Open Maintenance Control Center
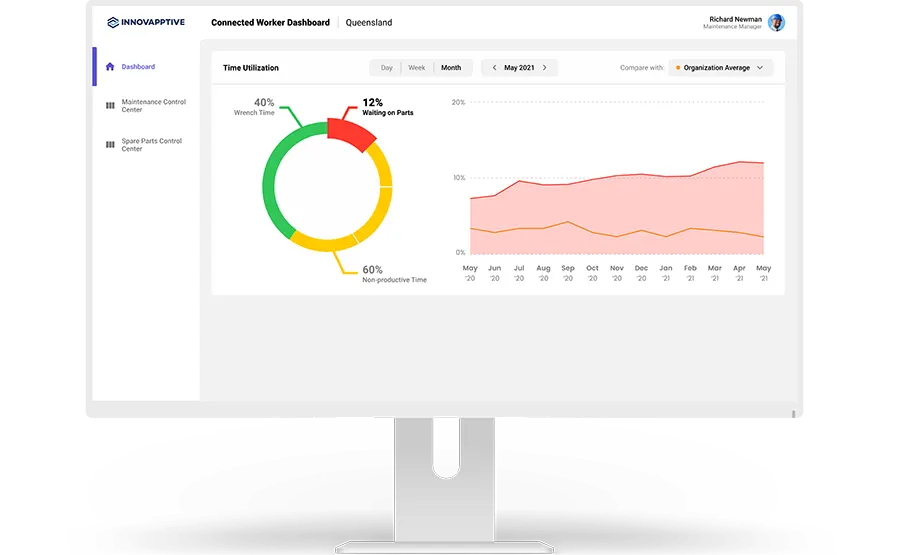 pyautogui.click(x=154, y=106)
